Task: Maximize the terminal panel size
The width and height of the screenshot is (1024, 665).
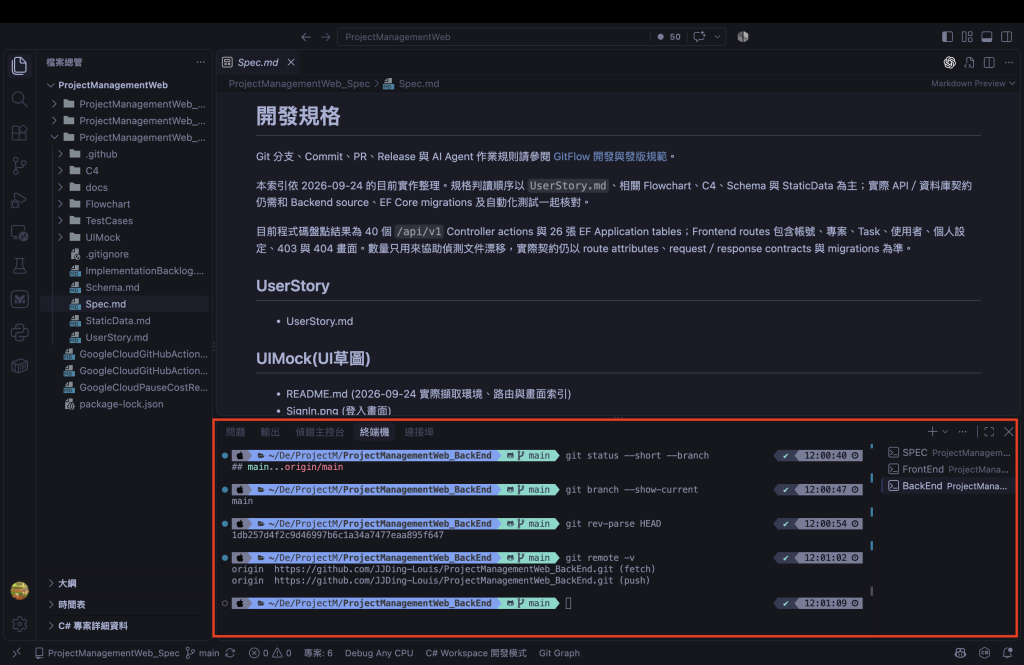Action: point(989,432)
